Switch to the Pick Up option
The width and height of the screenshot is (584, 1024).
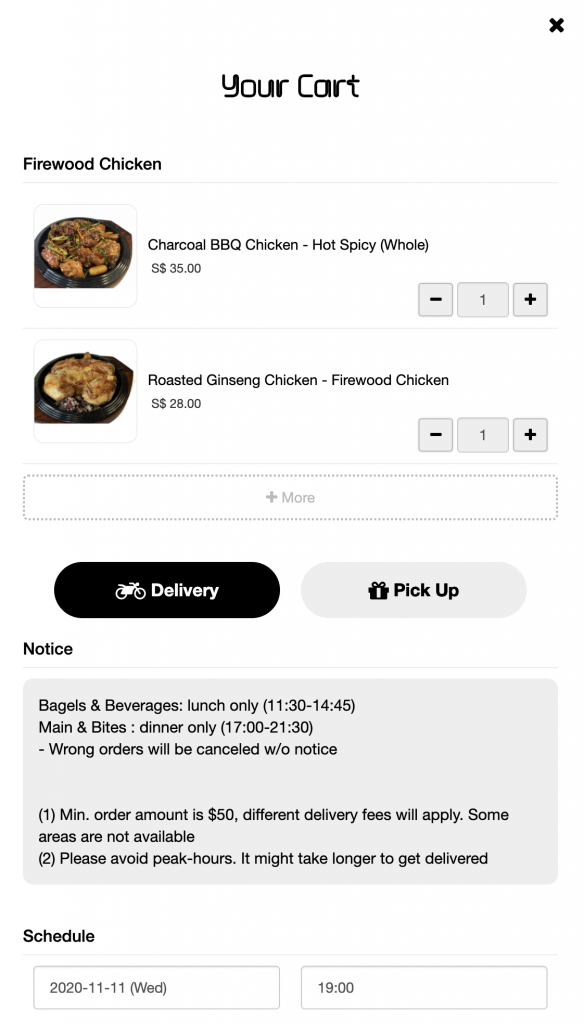click(x=414, y=590)
